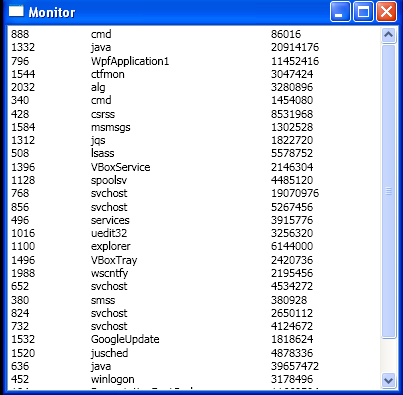Select process ID 452
This screenshot has height=395, width=403.
coord(20,379)
